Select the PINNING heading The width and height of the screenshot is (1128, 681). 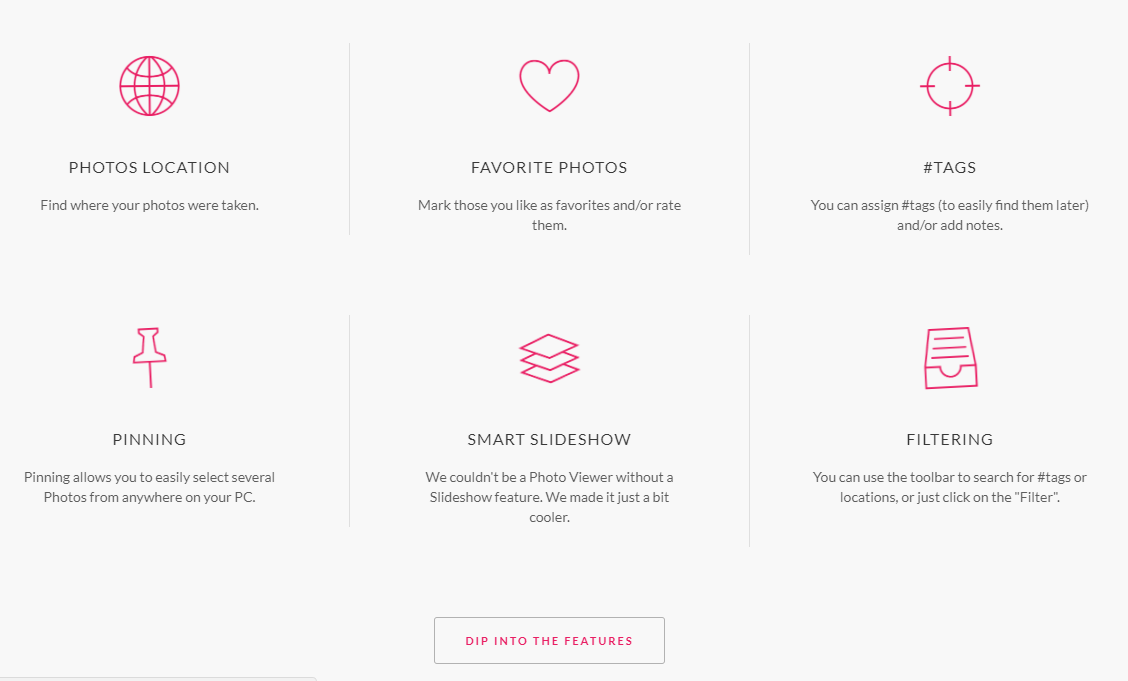coord(149,439)
